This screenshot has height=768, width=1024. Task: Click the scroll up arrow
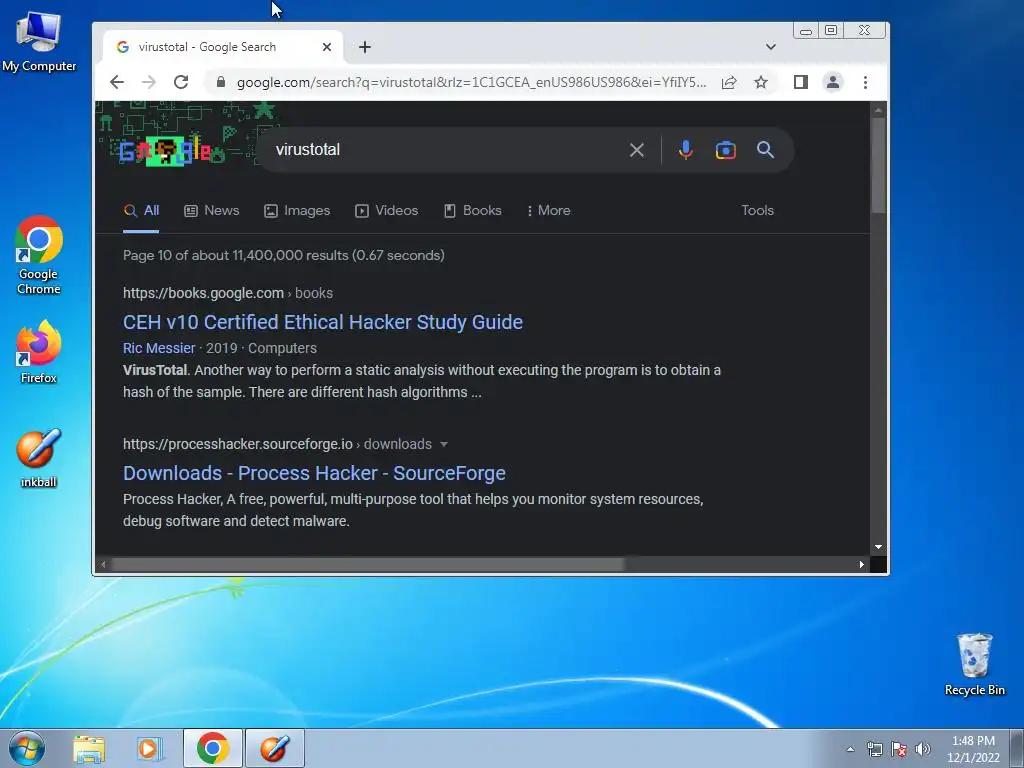(x=878, y=110)
